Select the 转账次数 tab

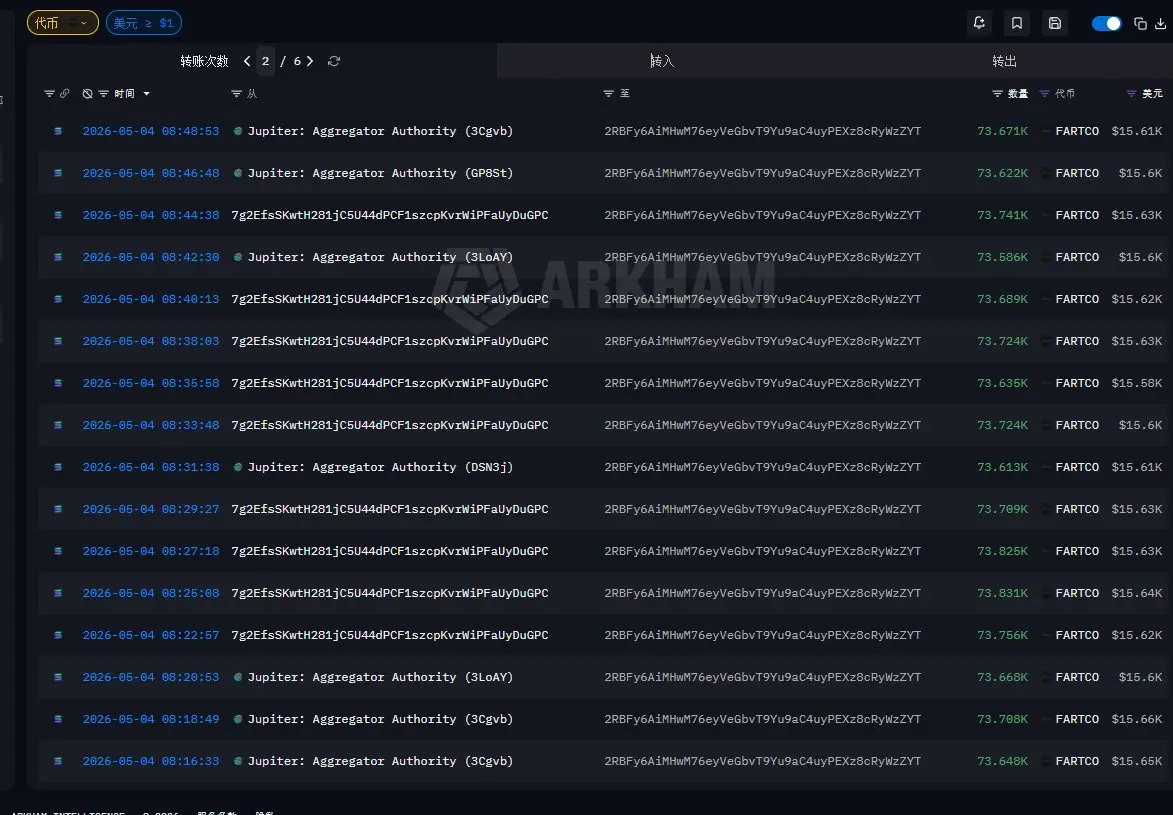click(x=204, y=61)
